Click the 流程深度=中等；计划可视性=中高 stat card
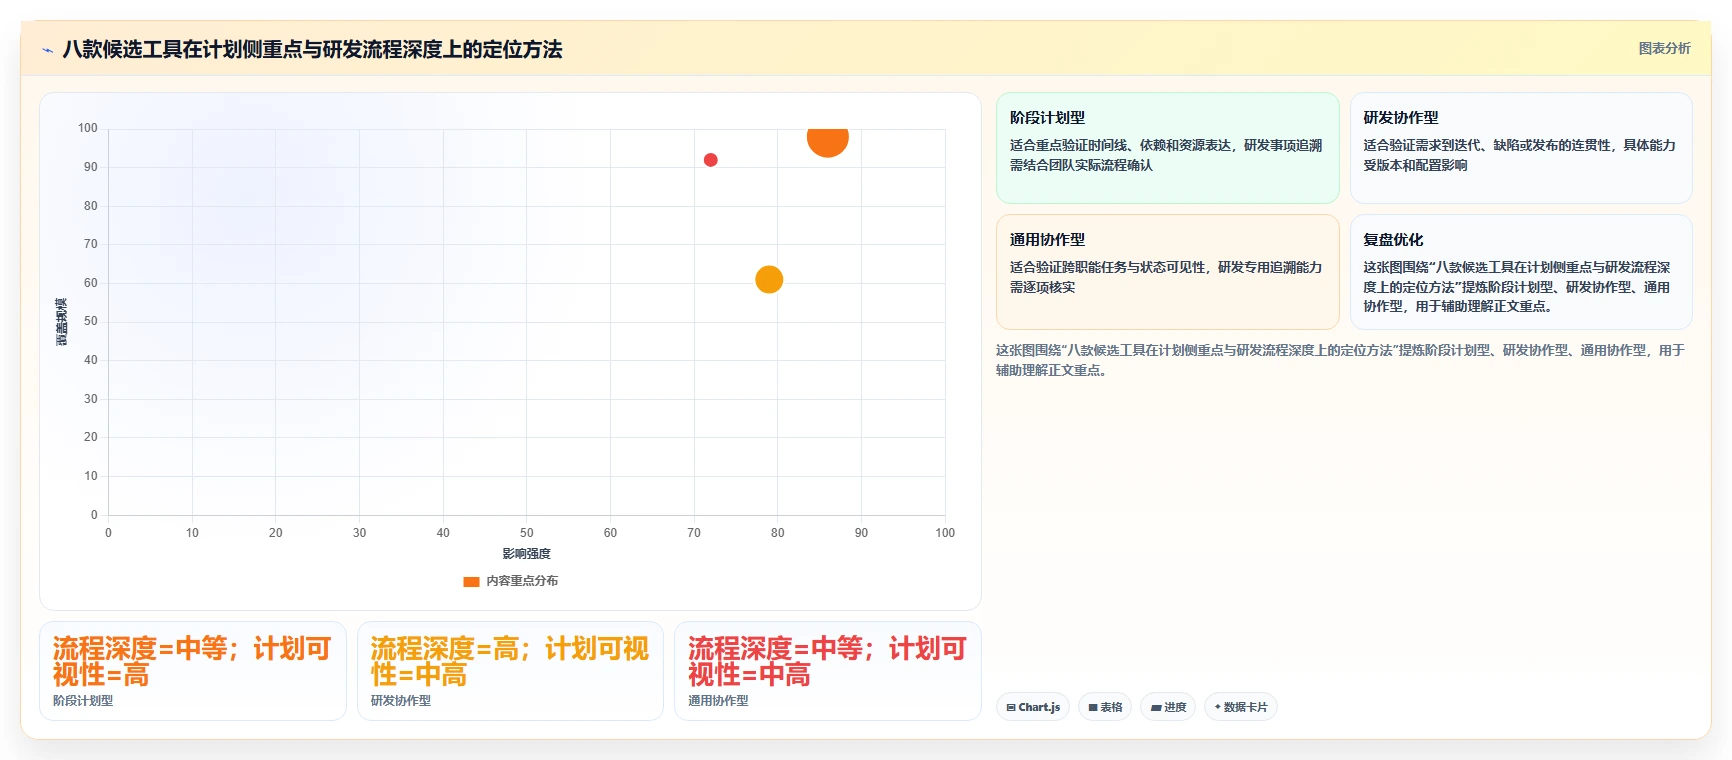 [x=828, y=671]
